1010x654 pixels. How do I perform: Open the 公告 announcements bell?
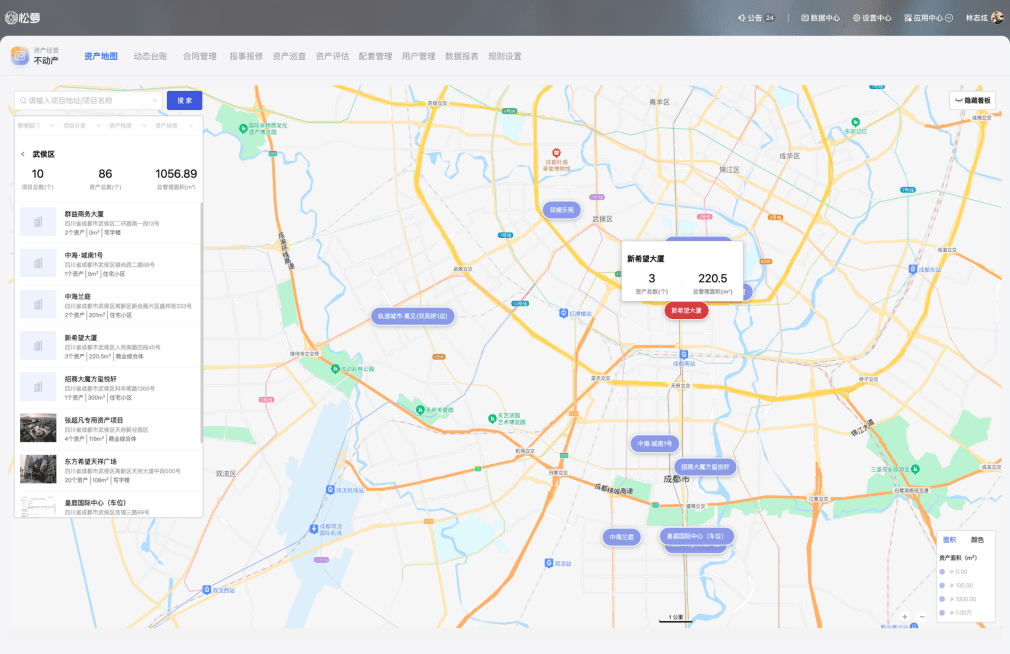(x=756, y=18)
